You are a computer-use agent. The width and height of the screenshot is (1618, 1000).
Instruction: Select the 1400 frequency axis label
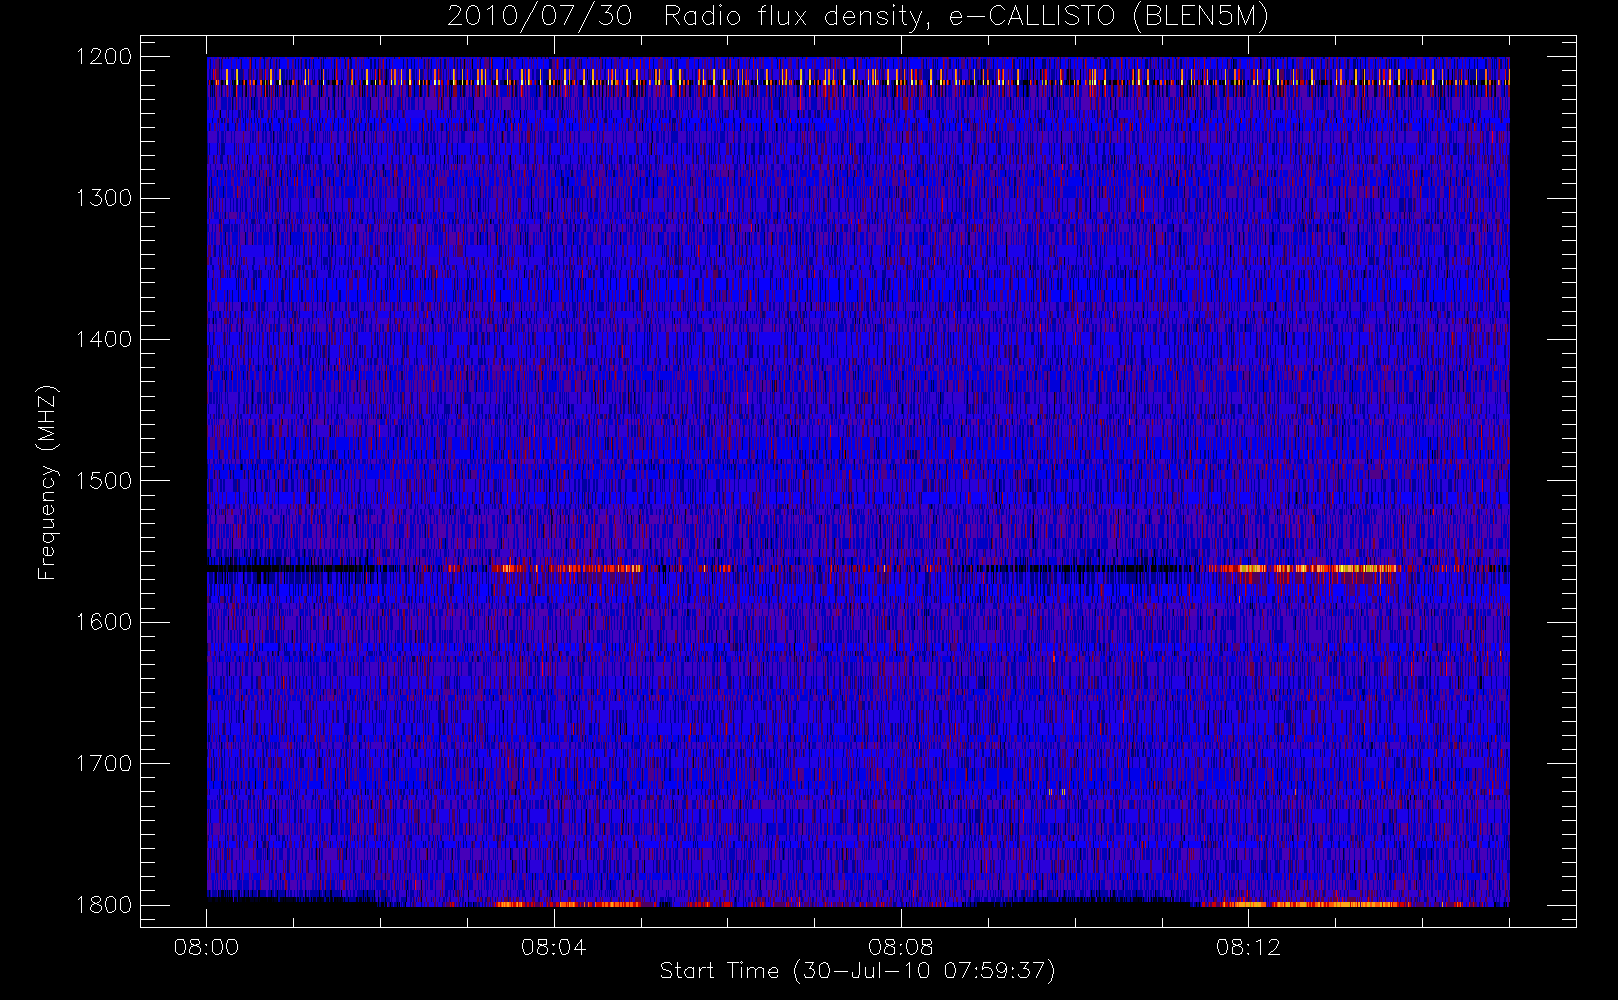[104, 339]
